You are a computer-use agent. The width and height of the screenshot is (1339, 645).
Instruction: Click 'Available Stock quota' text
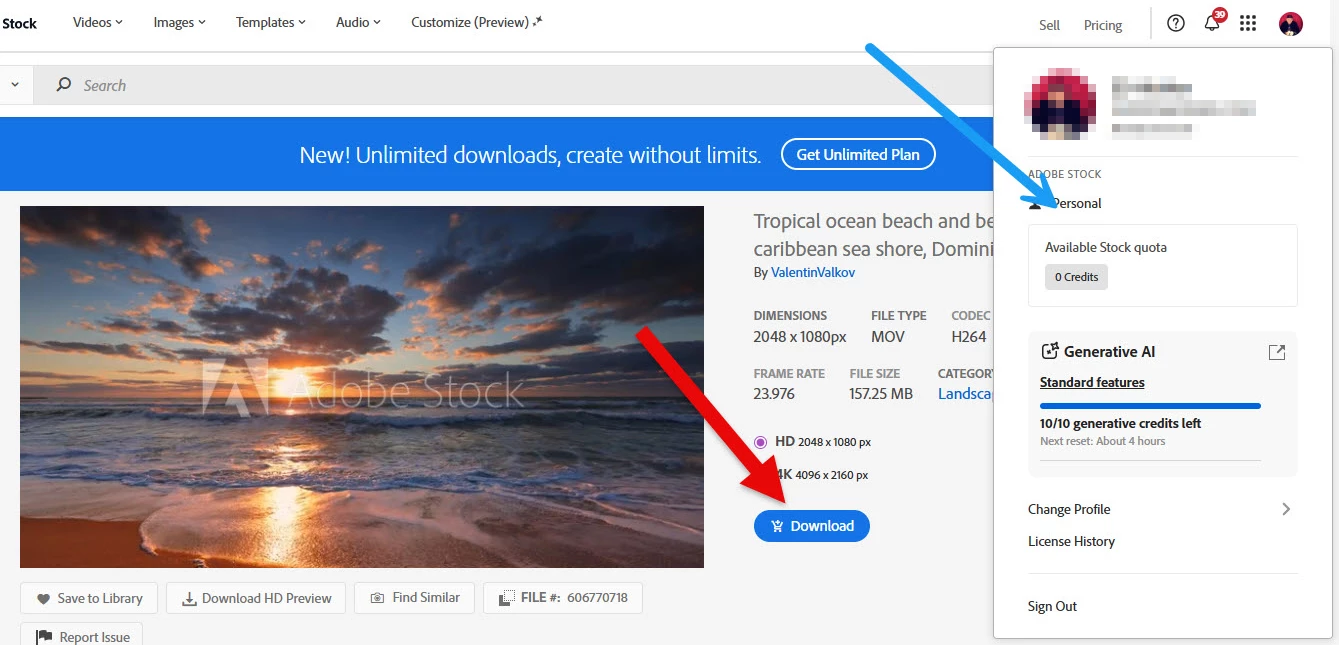pos(1105,247)
